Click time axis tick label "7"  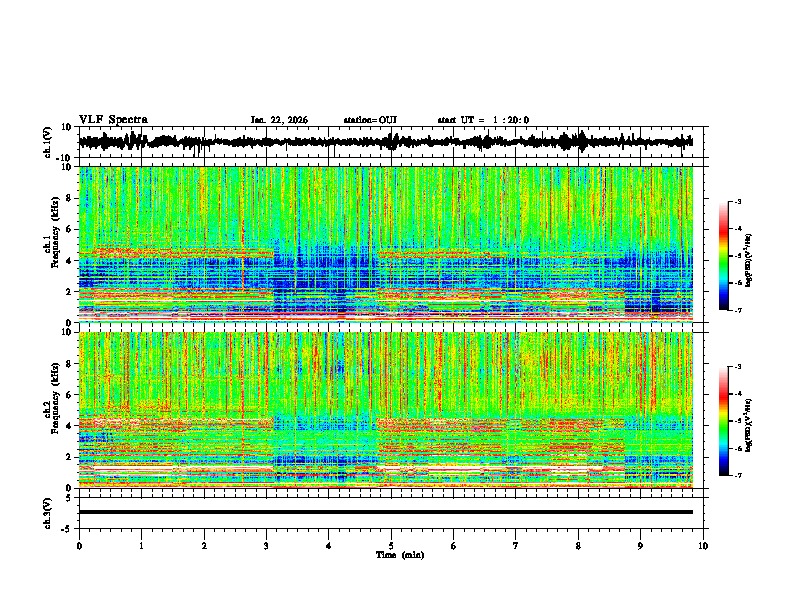tap(516, 546)
